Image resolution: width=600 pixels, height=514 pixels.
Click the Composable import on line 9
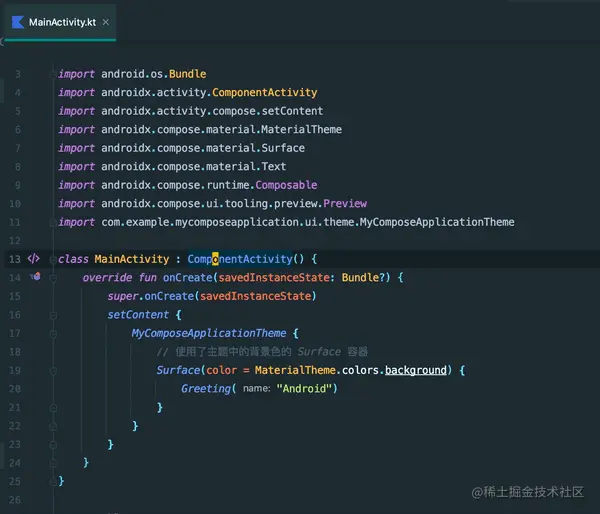pyautogui.click(x=286, y=185)
